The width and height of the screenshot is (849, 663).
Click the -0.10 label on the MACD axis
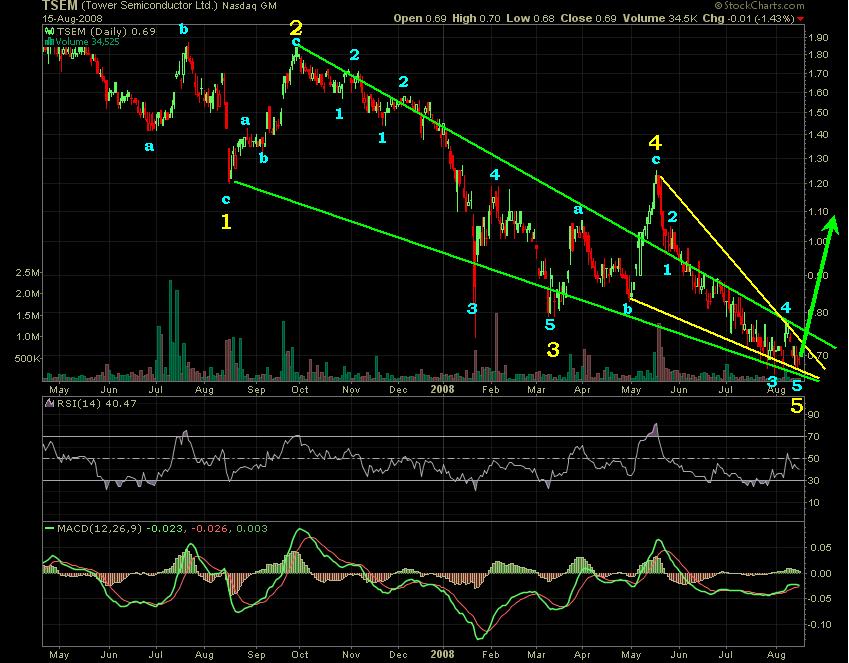click(819, 625)
